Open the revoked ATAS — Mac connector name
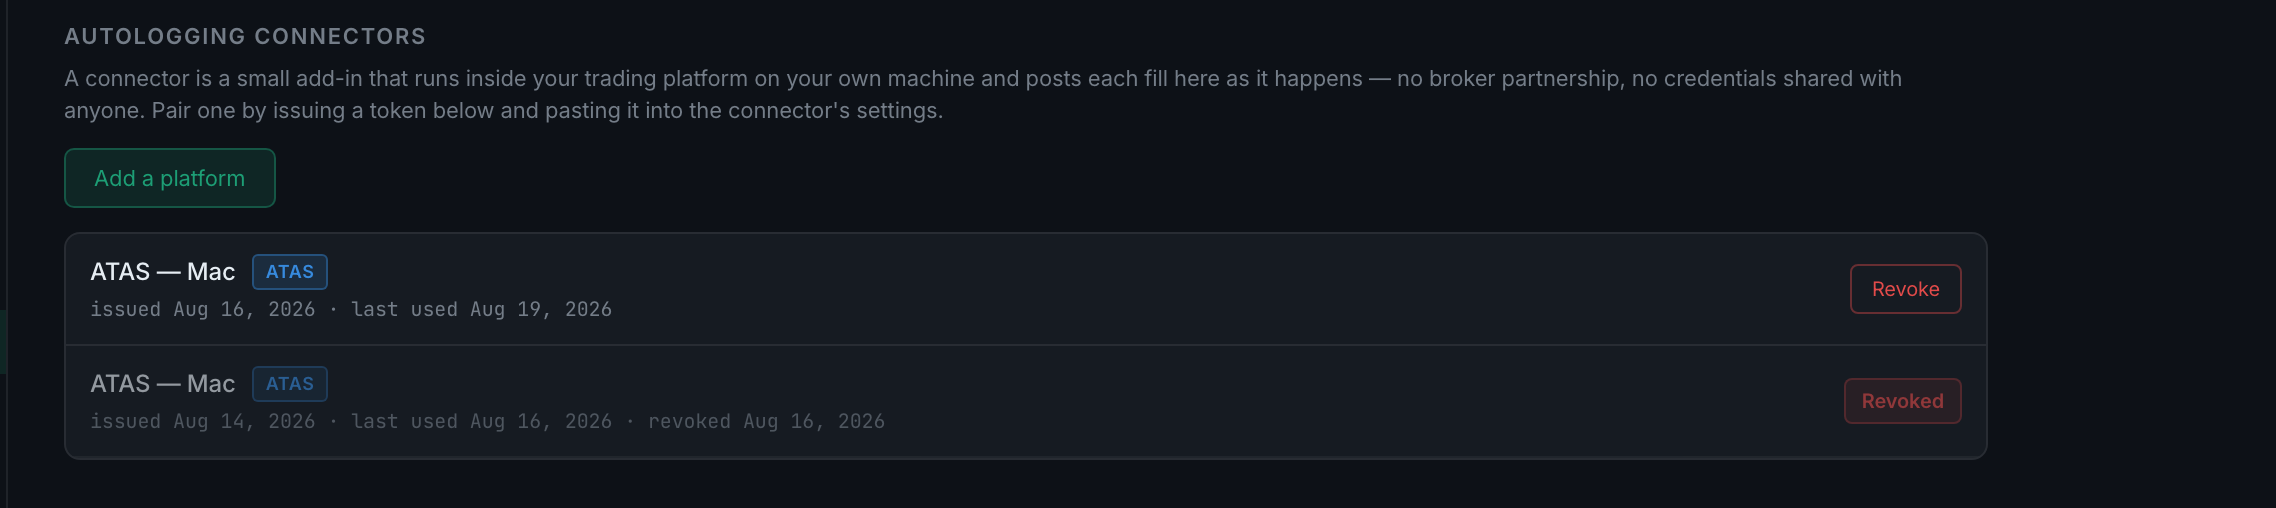 [163, 384]
